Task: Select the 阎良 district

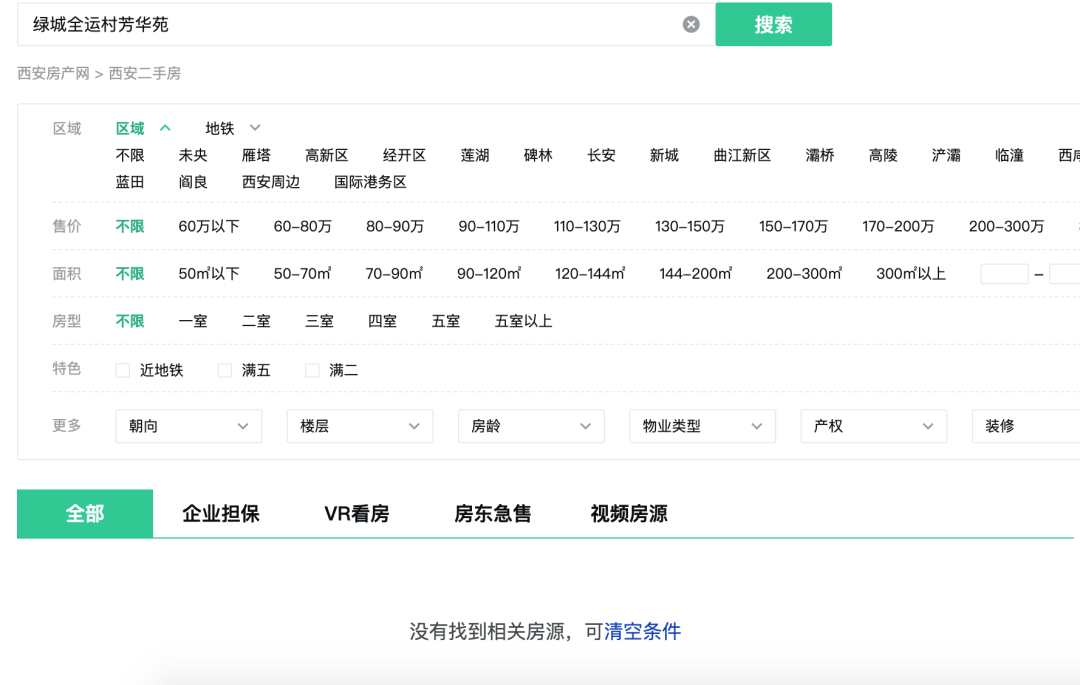Action: (193, 182)
